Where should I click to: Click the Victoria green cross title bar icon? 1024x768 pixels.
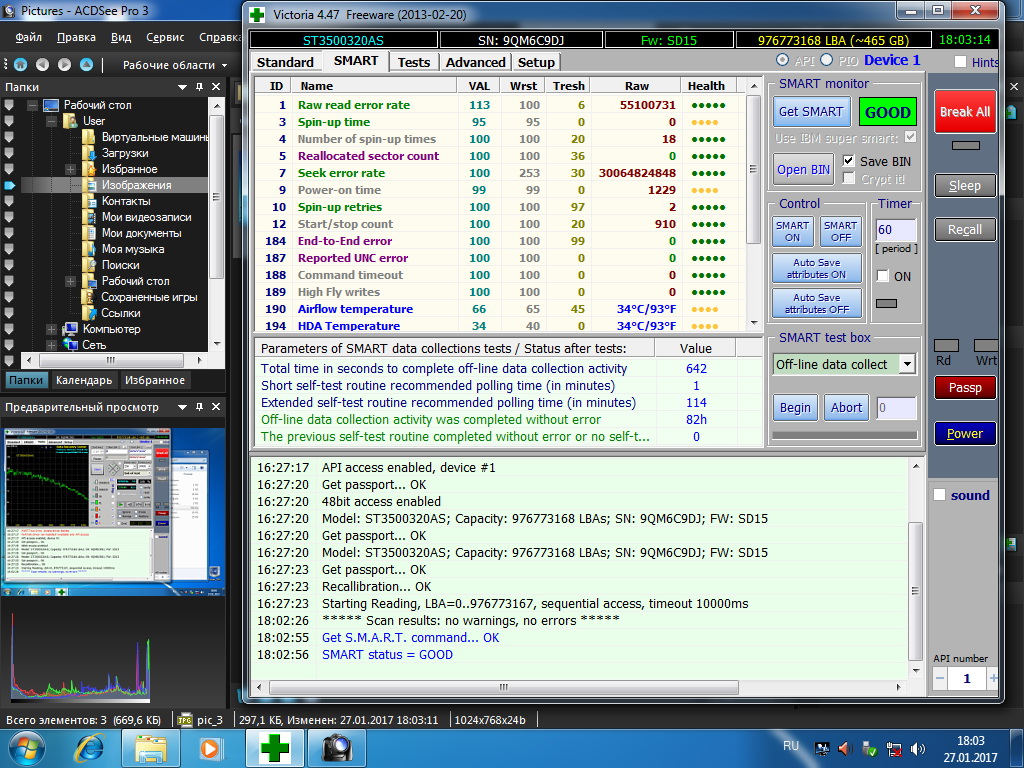coord(257,14)
